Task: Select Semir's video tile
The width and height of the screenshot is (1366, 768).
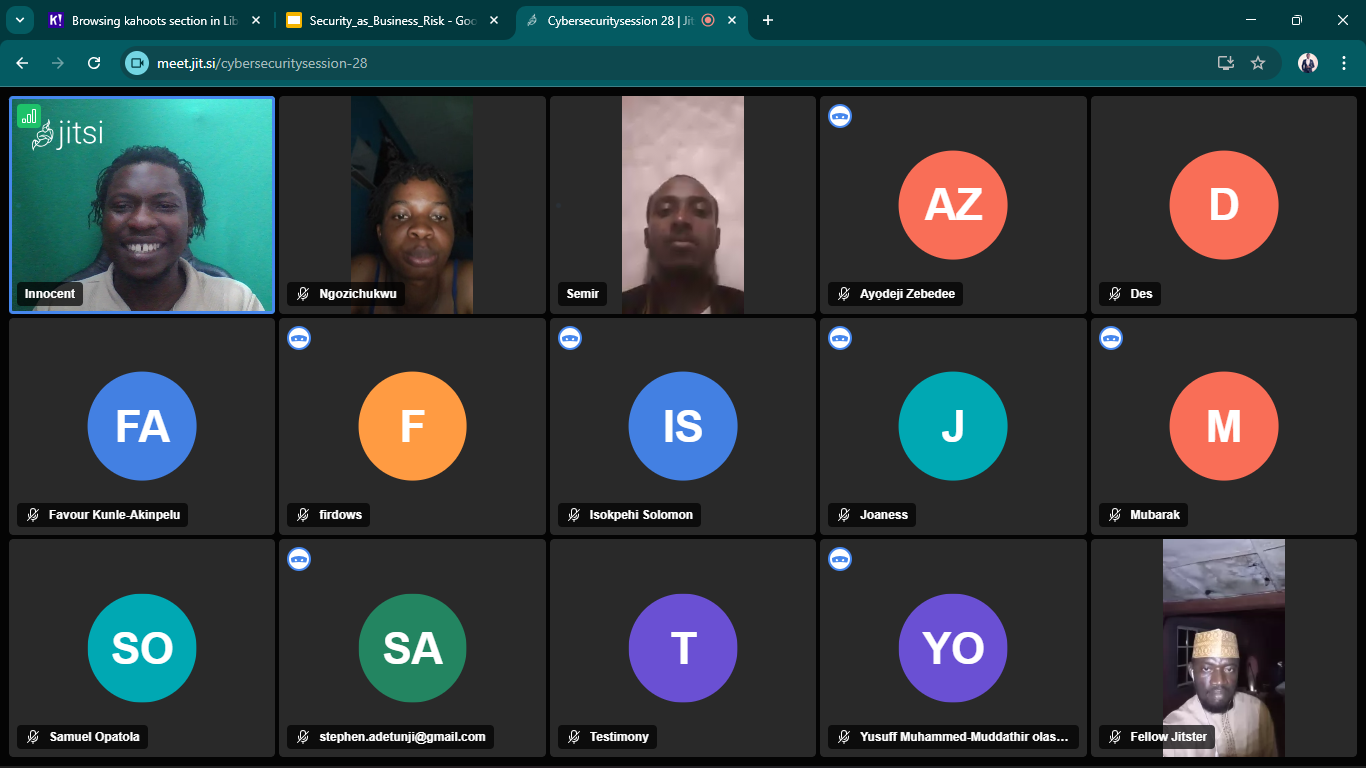Action: [683, 205]
